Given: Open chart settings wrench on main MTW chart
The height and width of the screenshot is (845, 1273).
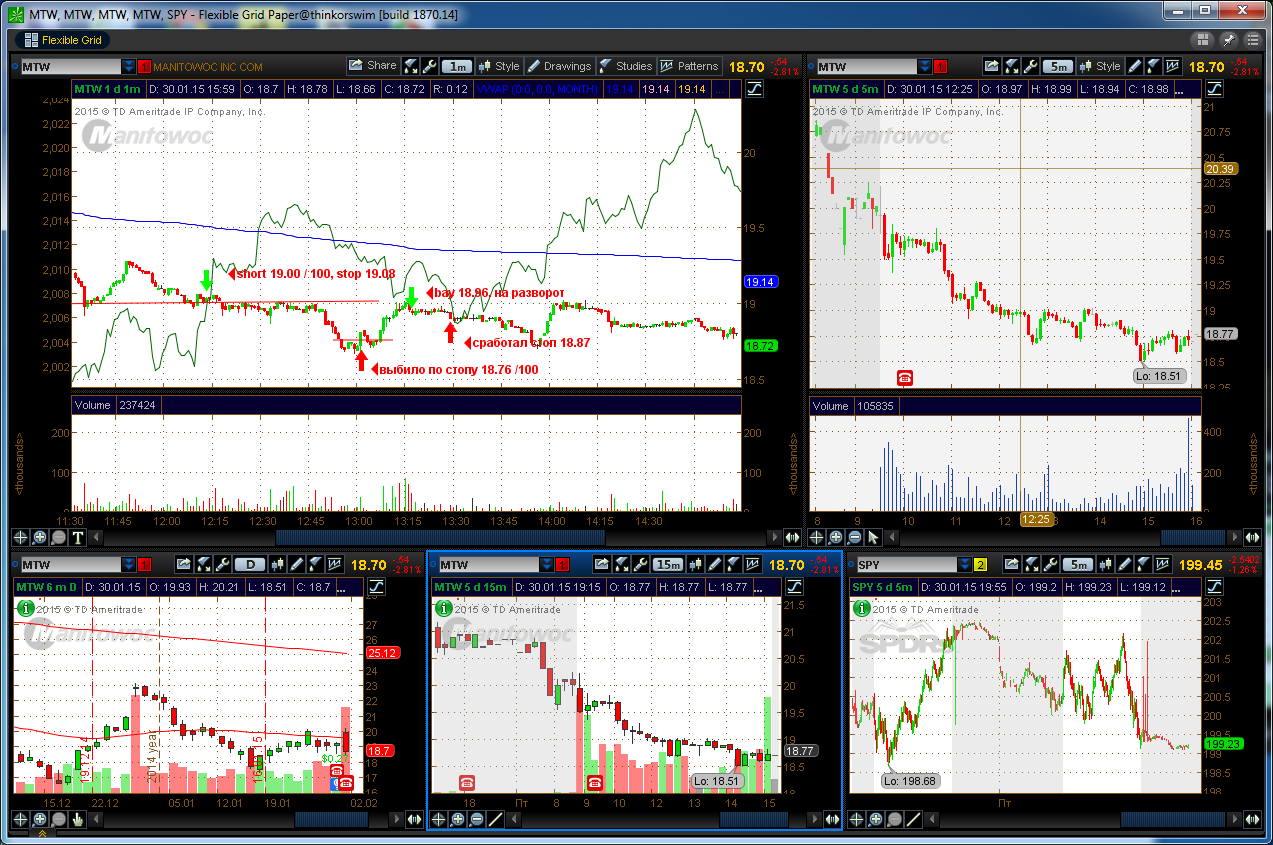Looking at the screenshot, I should [431, 66].
